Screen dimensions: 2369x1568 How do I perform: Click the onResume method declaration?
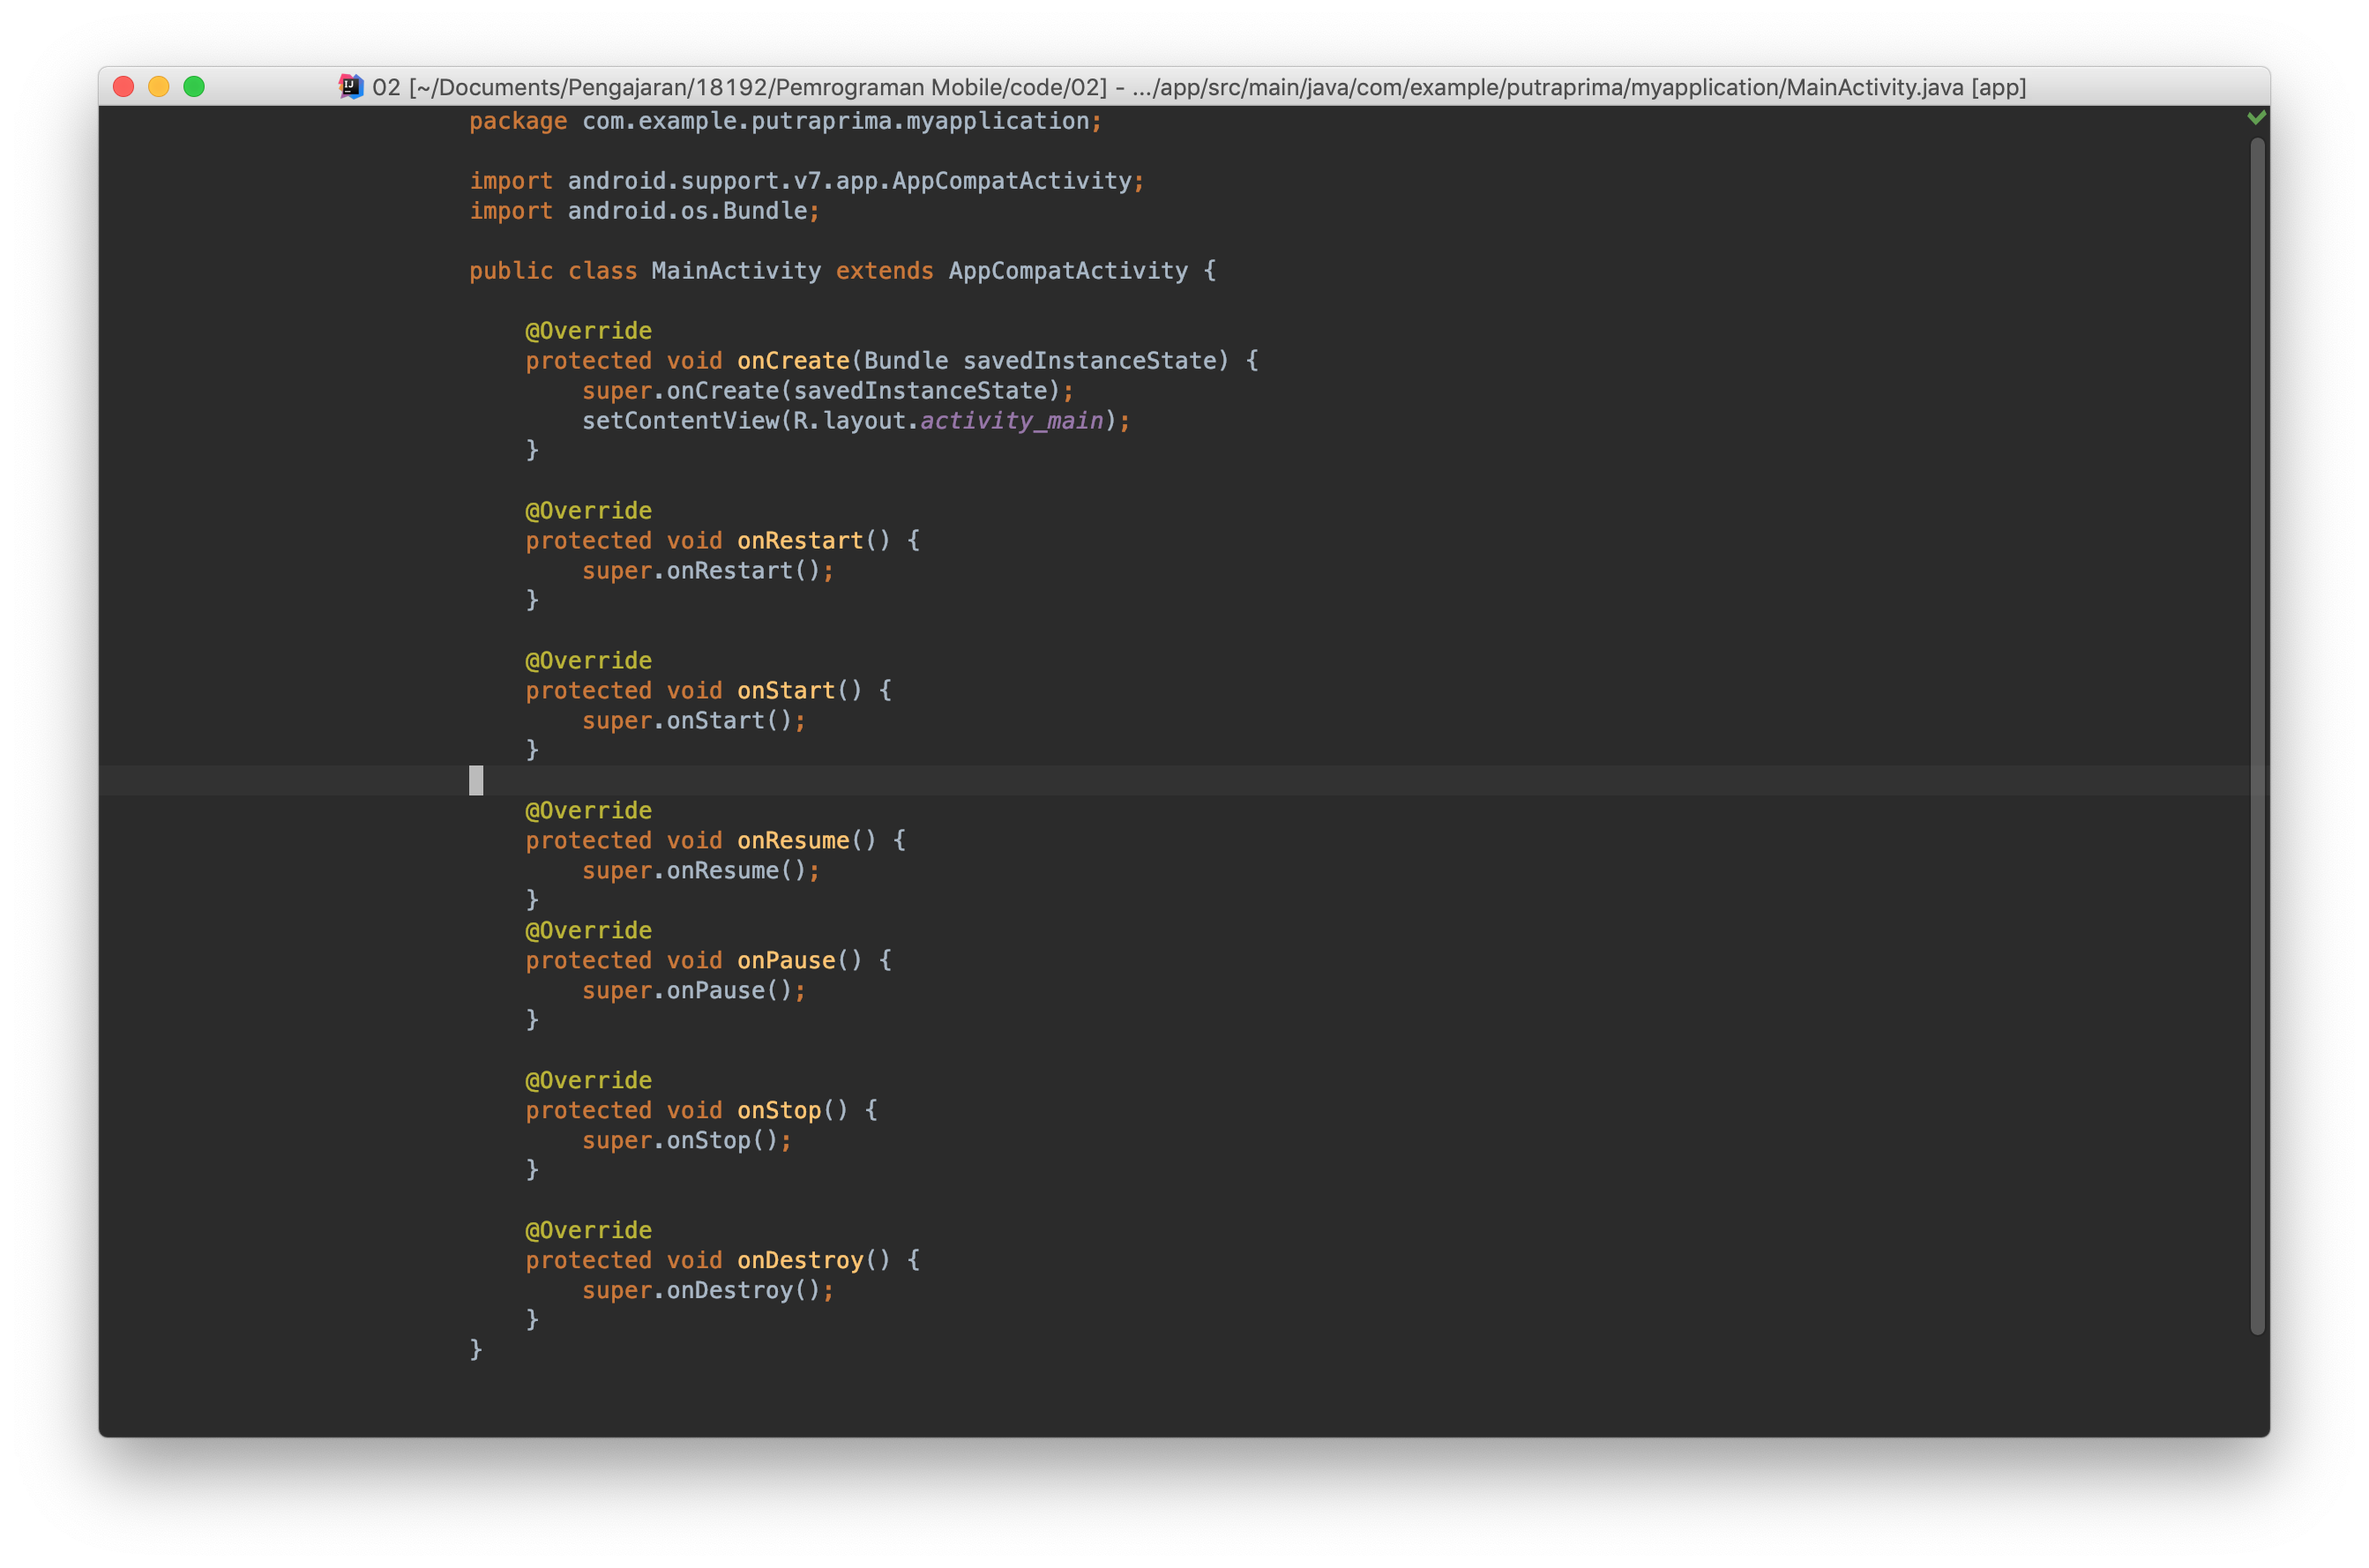coord(716,841)
